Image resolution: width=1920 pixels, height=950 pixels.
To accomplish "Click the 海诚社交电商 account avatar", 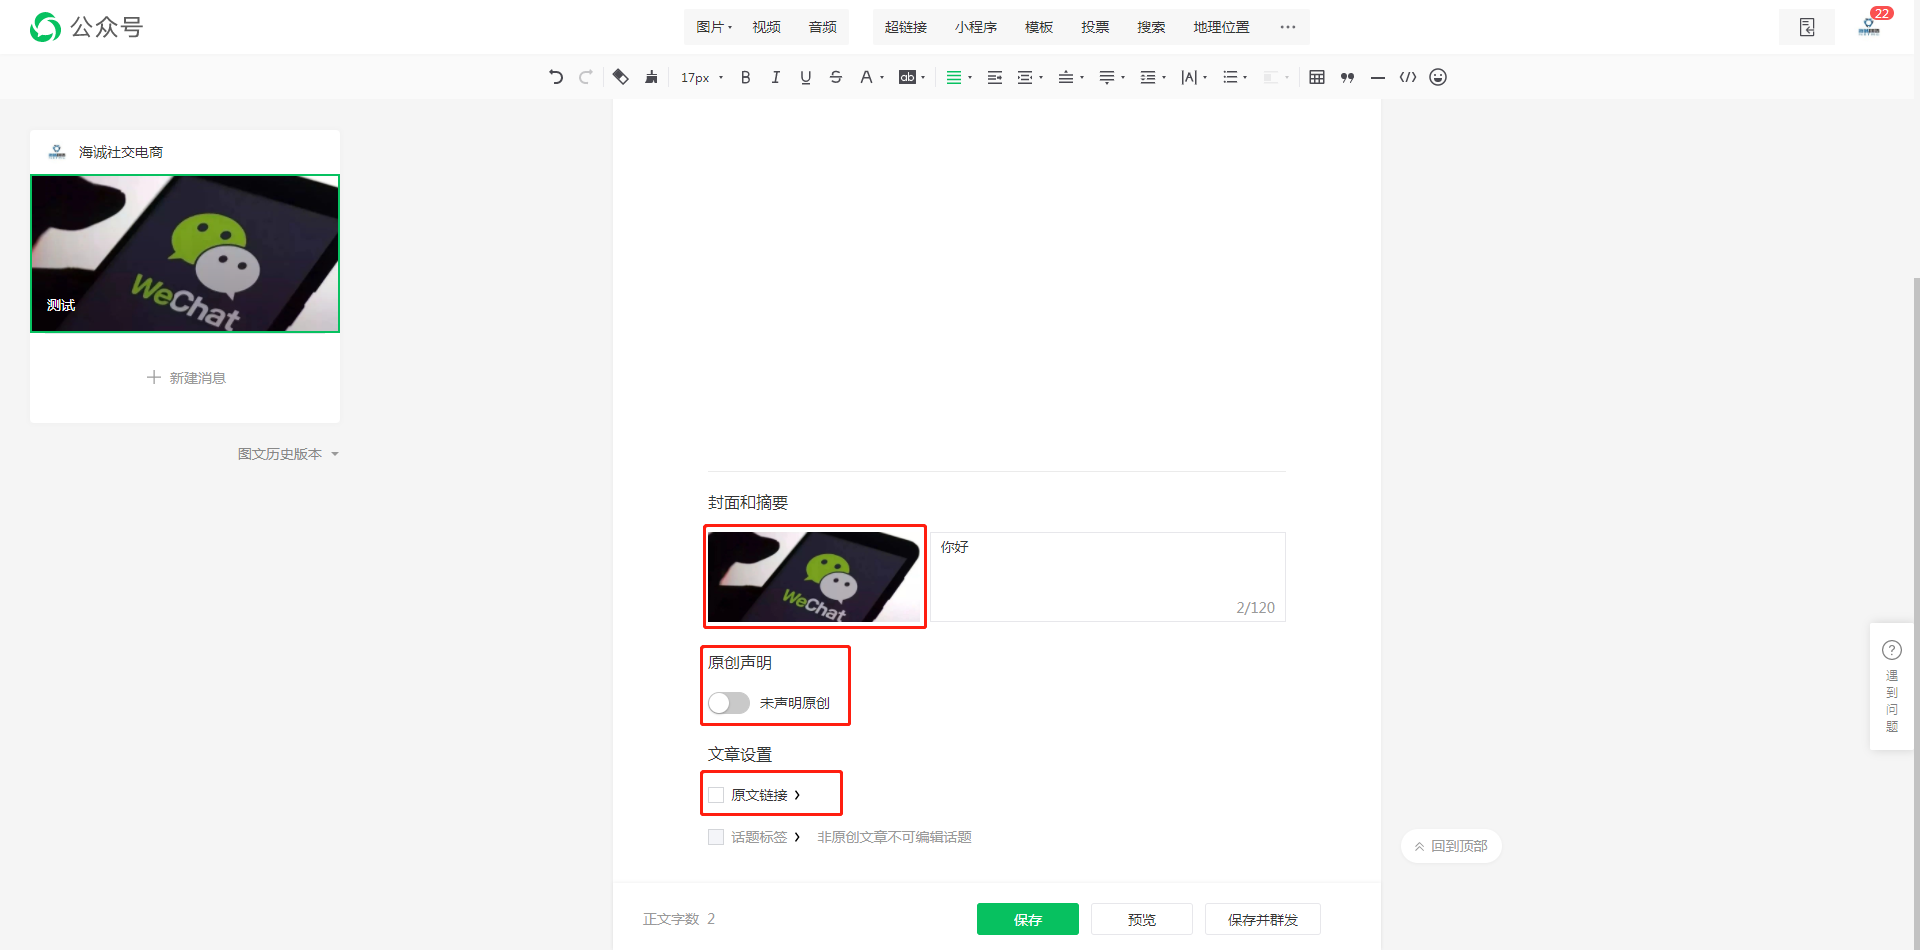I will [57, 152].
